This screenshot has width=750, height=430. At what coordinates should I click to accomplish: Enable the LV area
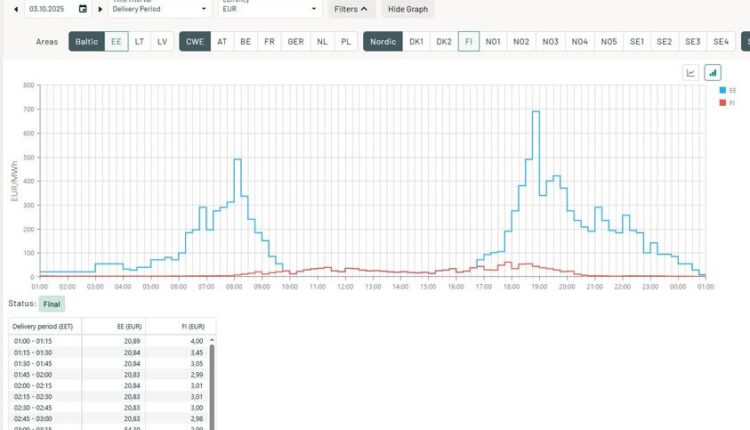(x=162, y=42)
